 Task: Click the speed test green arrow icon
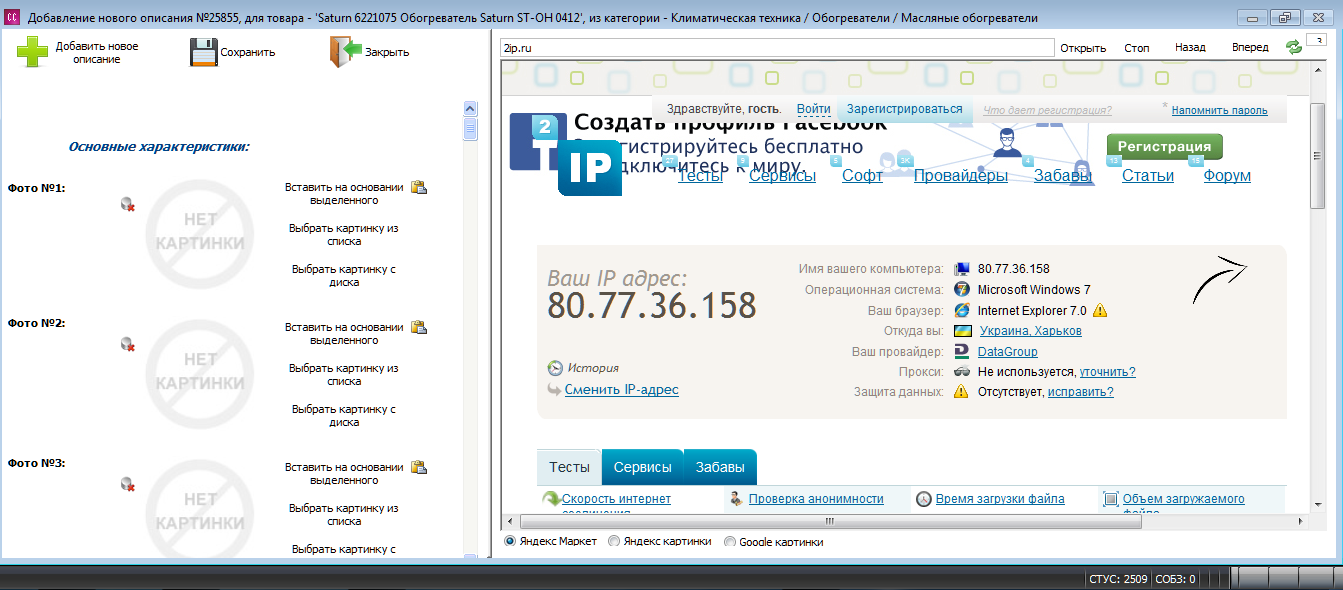(x=551, y=498)
